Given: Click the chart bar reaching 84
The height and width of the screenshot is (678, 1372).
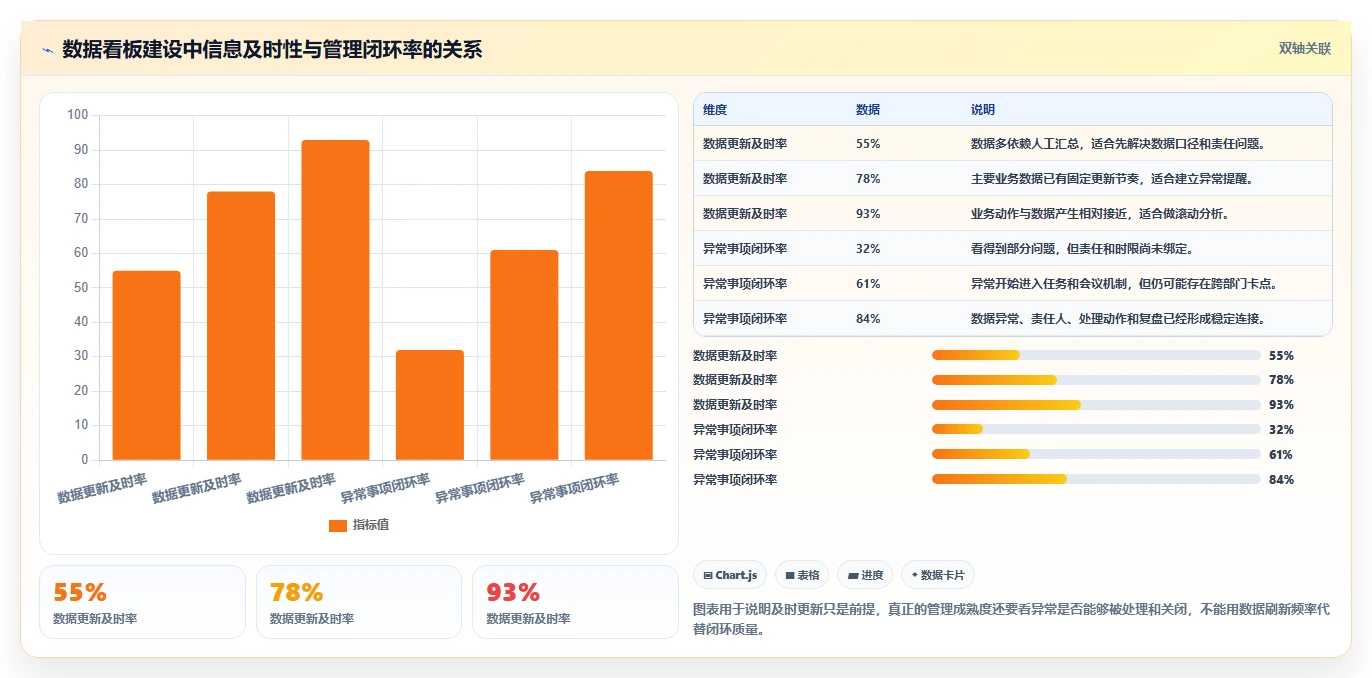Looking at the screenshot, I should (x=618, y=315).
